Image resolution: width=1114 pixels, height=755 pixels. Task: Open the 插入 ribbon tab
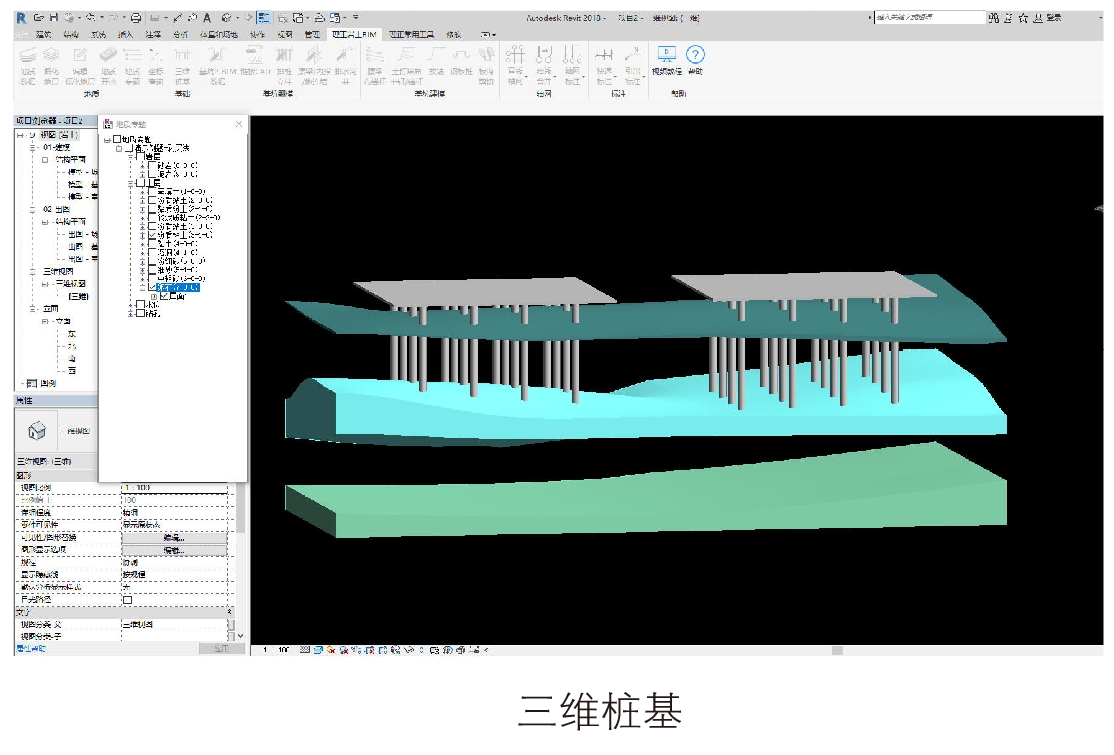coord(125,34)
